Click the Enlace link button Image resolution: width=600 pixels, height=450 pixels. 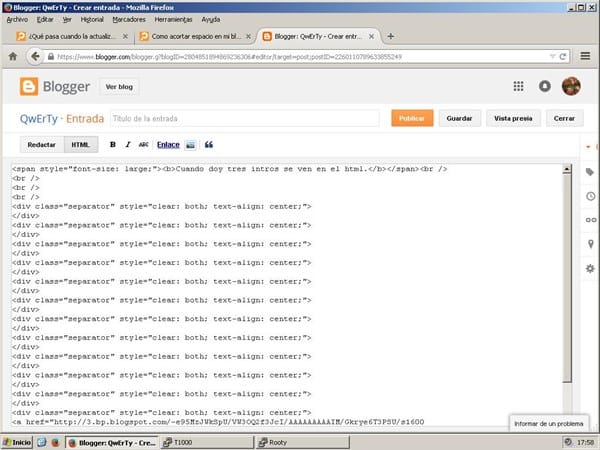coord(168,144)
